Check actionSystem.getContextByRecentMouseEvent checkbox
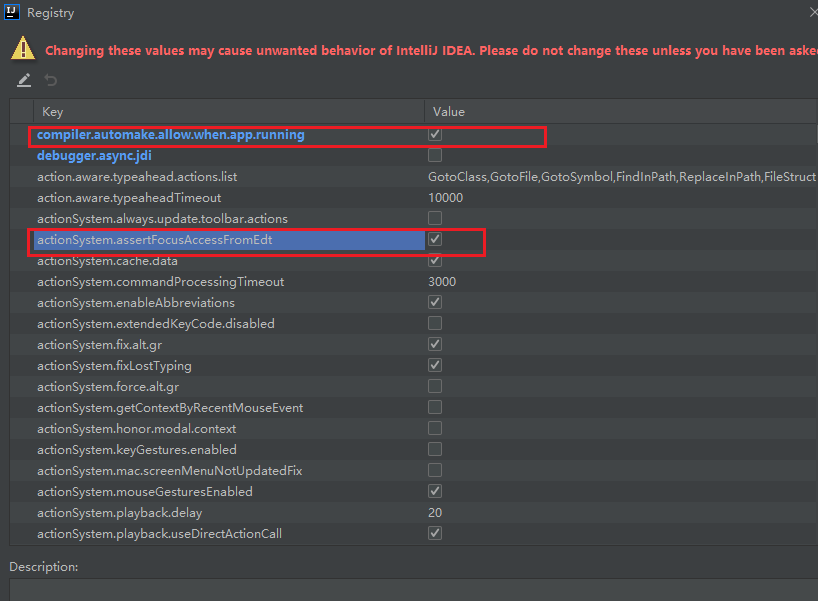 click(x=435, y=407)
